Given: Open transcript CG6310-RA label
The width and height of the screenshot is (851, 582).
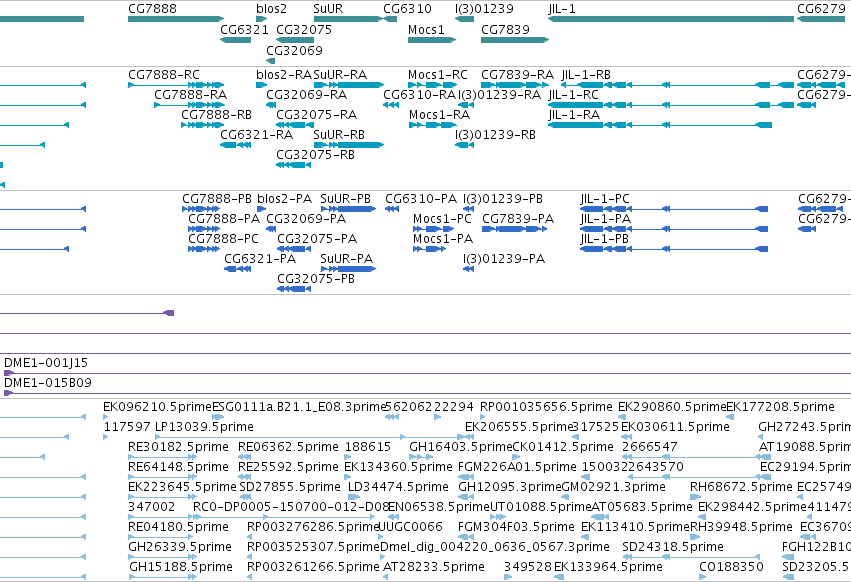Looking at the screenshot, I should click(420, 94).
